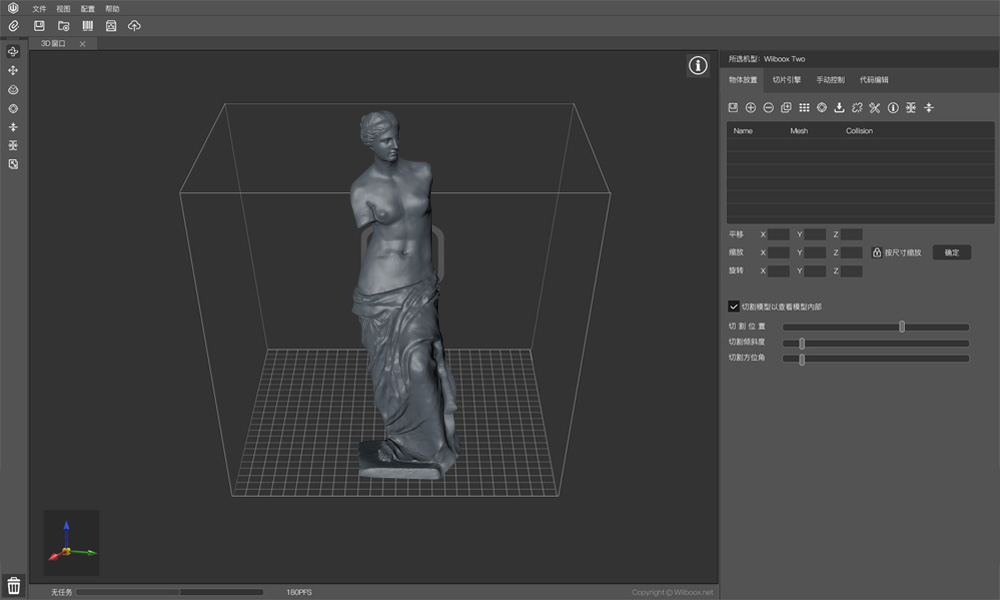Viewport: 1000px width, 600px height.
Task: Switch to the 手动控制 tab
Action: [830, 80]
